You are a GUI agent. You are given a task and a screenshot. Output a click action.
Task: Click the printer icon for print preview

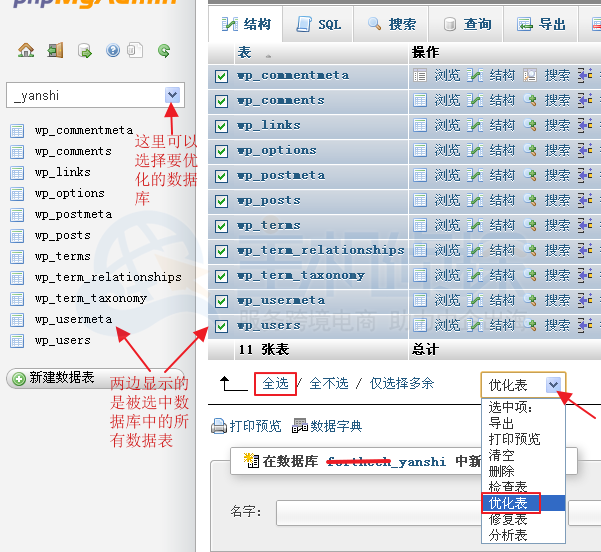pyautogui.click(x=219, y=426)
